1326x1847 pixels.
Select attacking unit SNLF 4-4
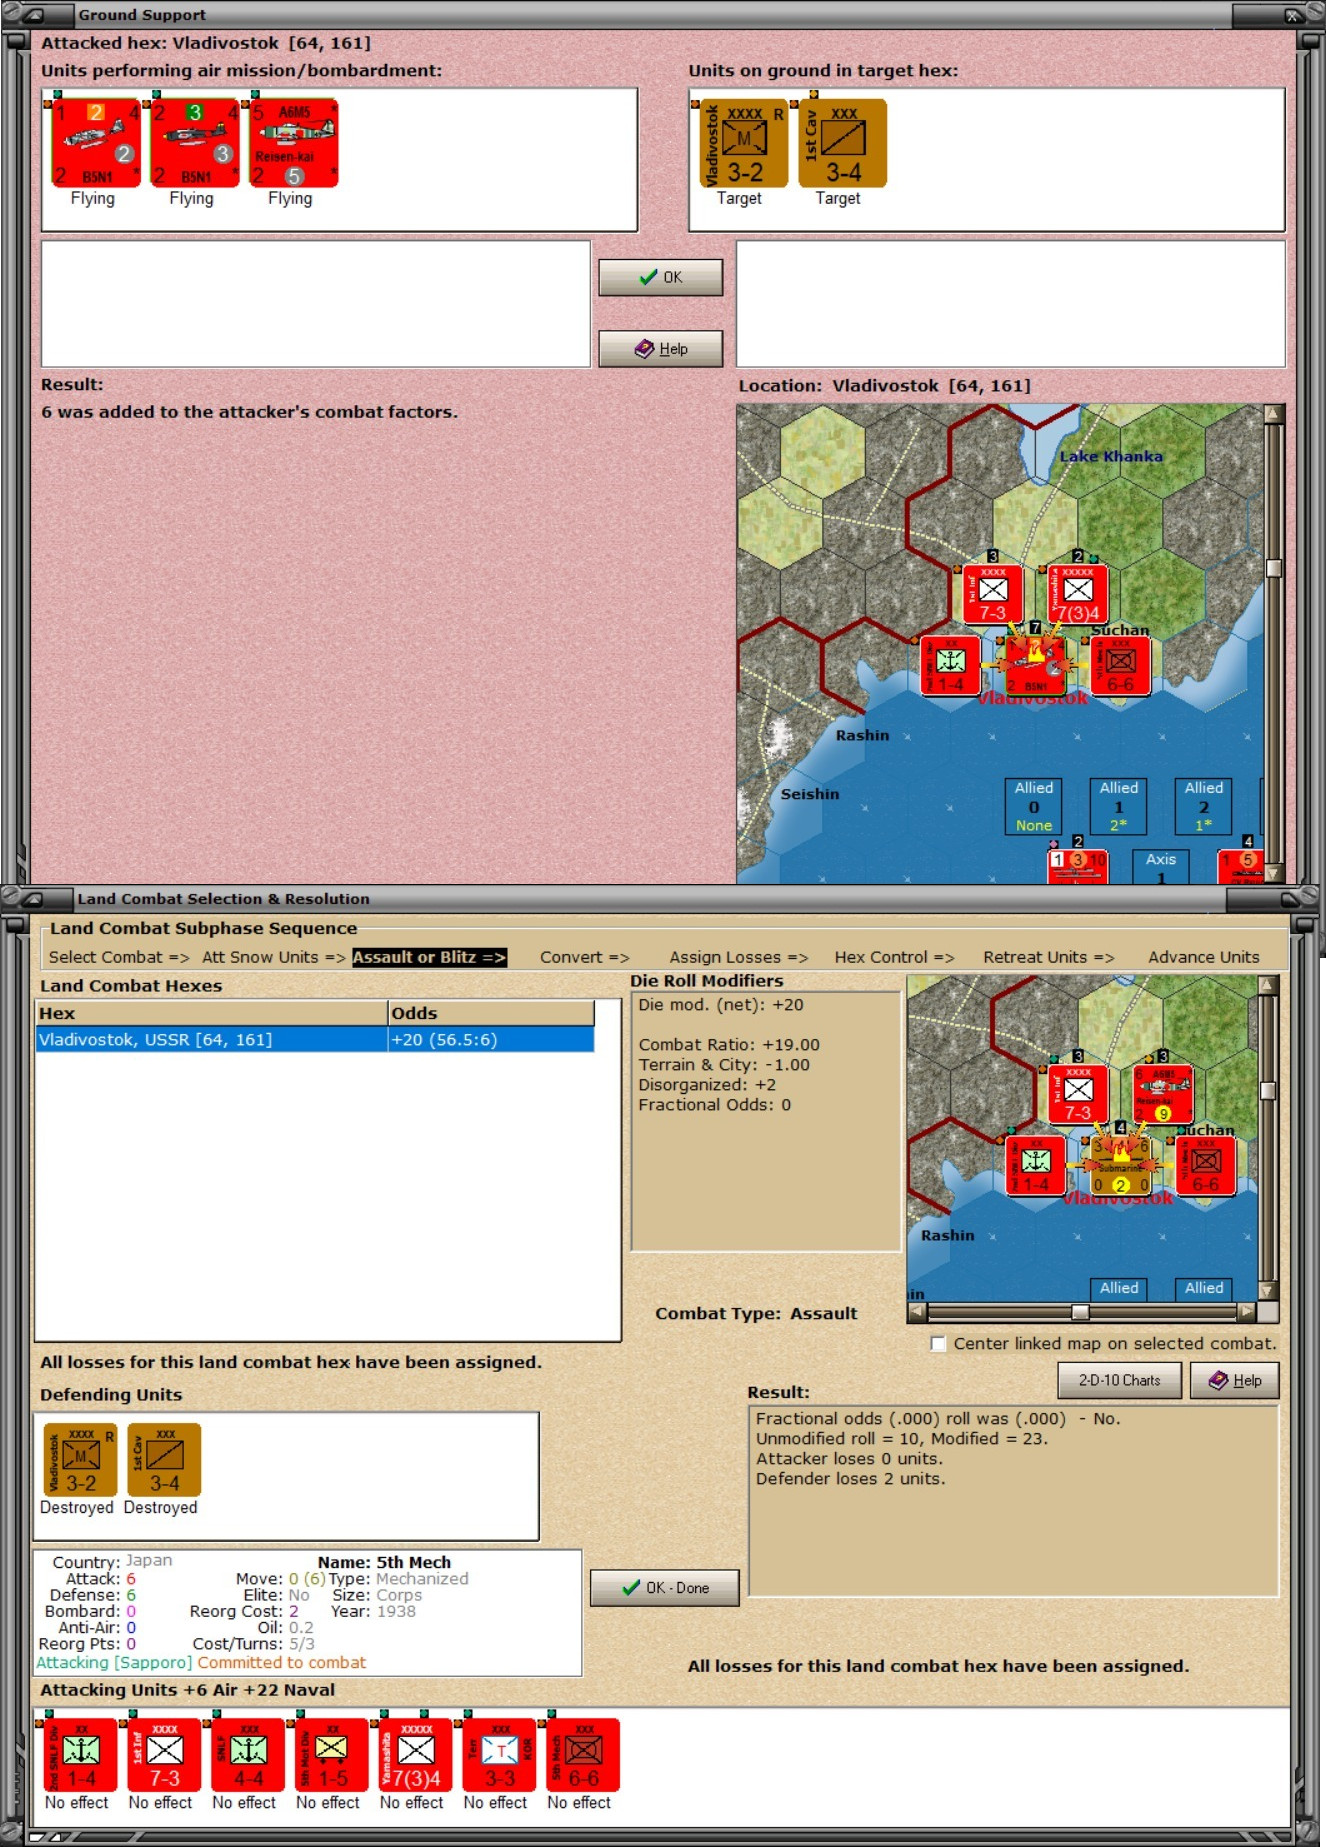click(248, 1756)
